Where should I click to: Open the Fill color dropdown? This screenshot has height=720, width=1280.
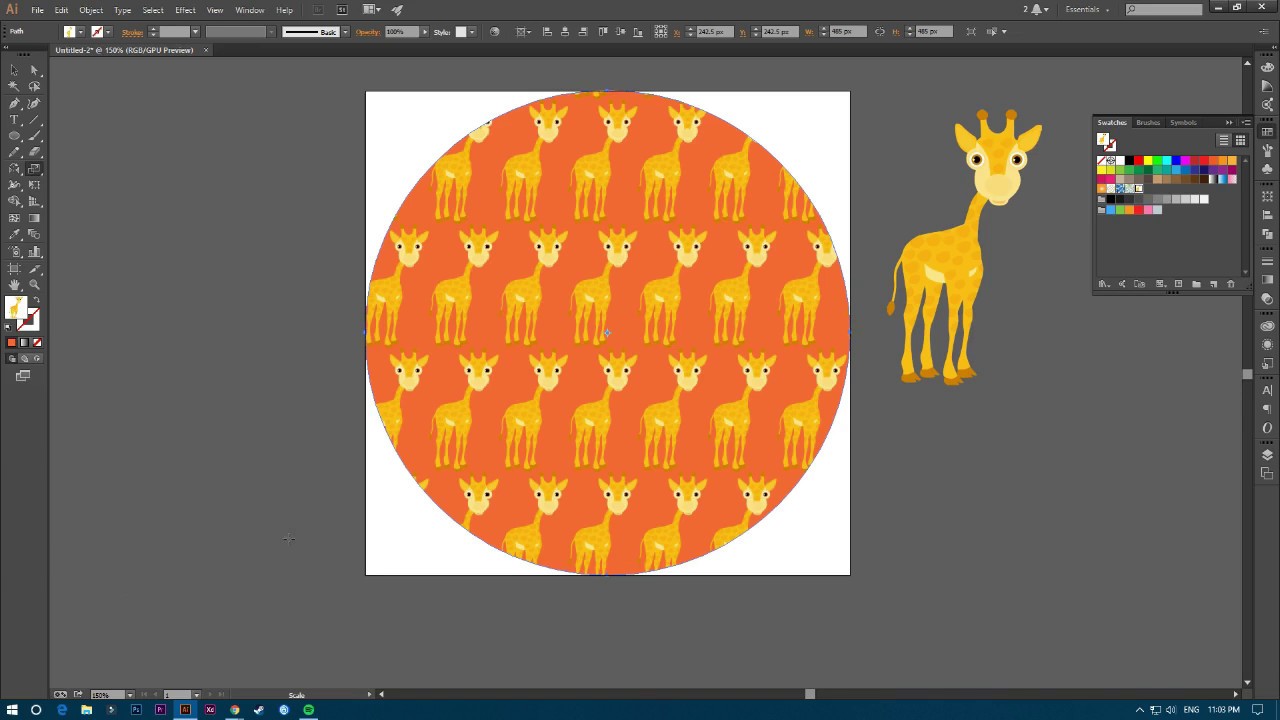pos(81,32)
